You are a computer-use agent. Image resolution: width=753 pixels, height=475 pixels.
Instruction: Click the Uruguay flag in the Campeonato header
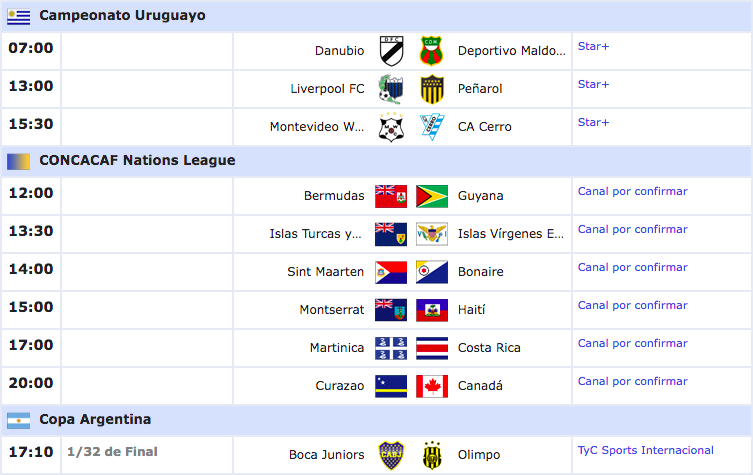pyautogui.click(x=19, y=16)
